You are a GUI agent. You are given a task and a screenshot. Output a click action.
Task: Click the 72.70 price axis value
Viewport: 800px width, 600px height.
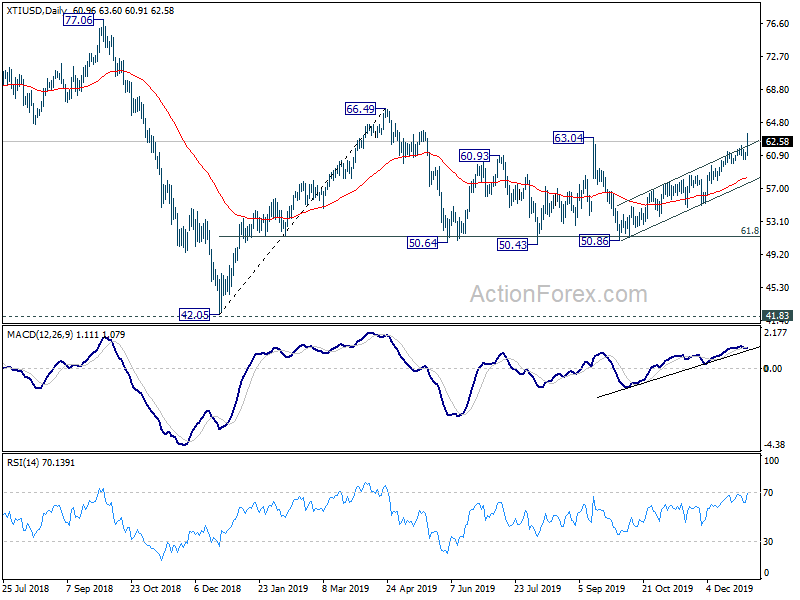(778, 57)
